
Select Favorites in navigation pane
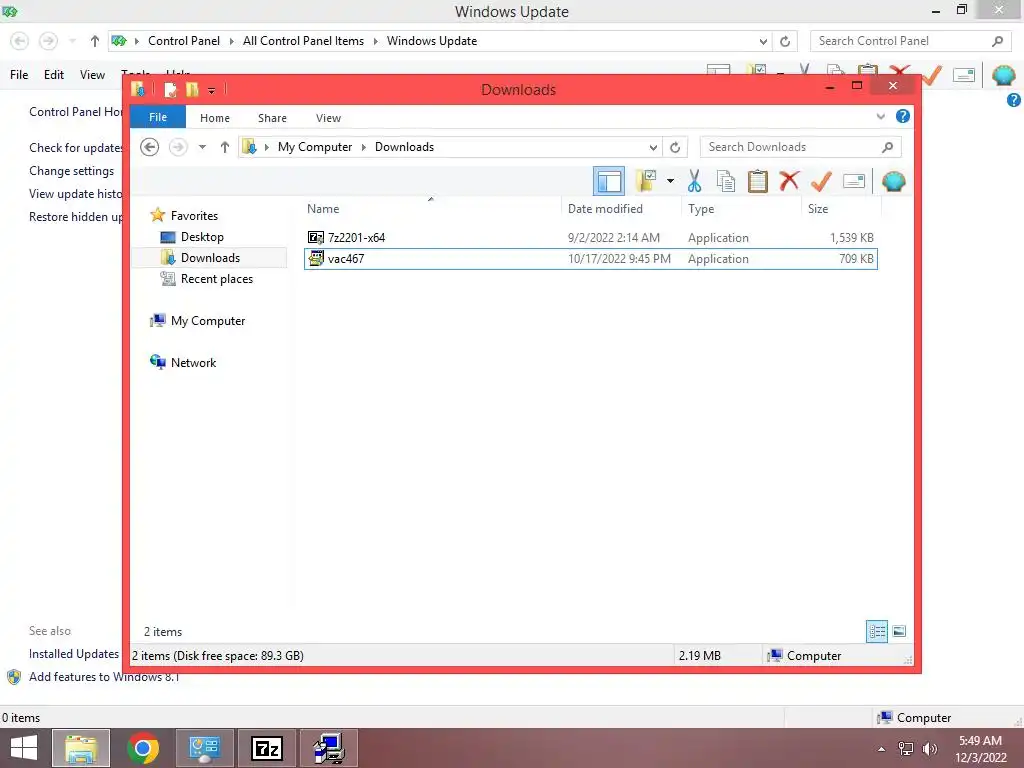(x=194, y=216)
